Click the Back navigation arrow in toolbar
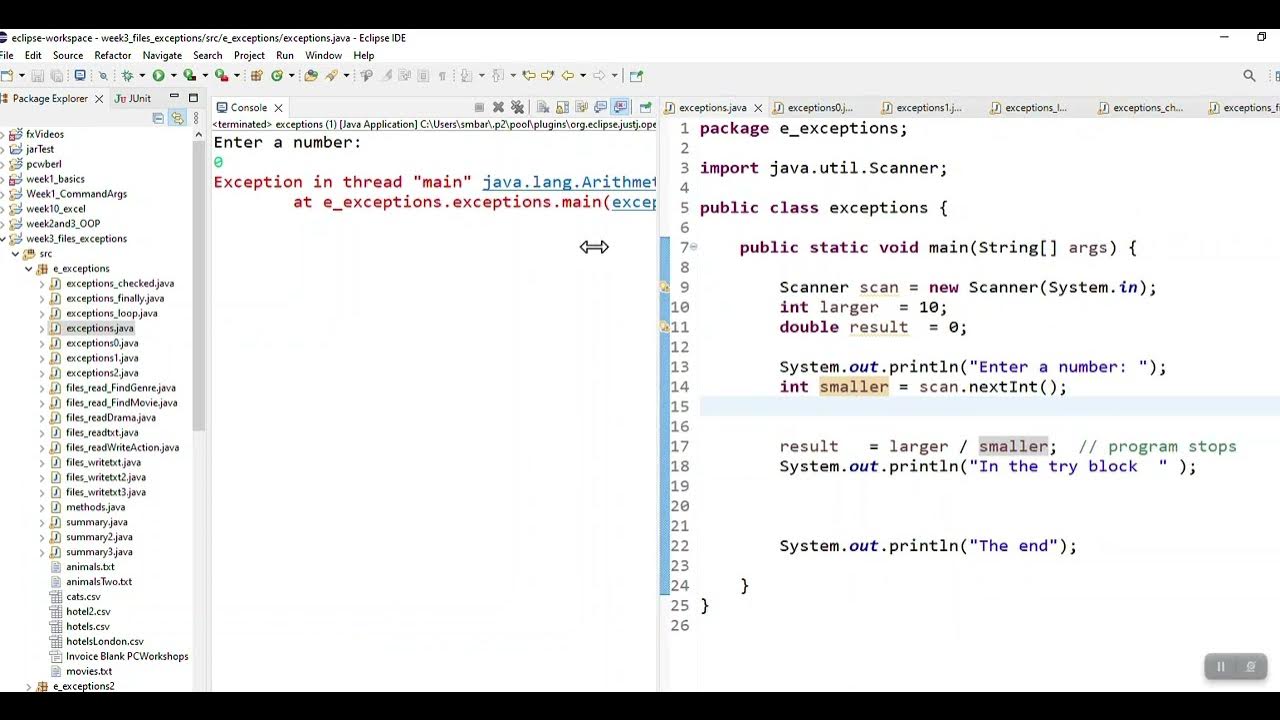This screenshot has width=1280, height=720. coord(567,75)
